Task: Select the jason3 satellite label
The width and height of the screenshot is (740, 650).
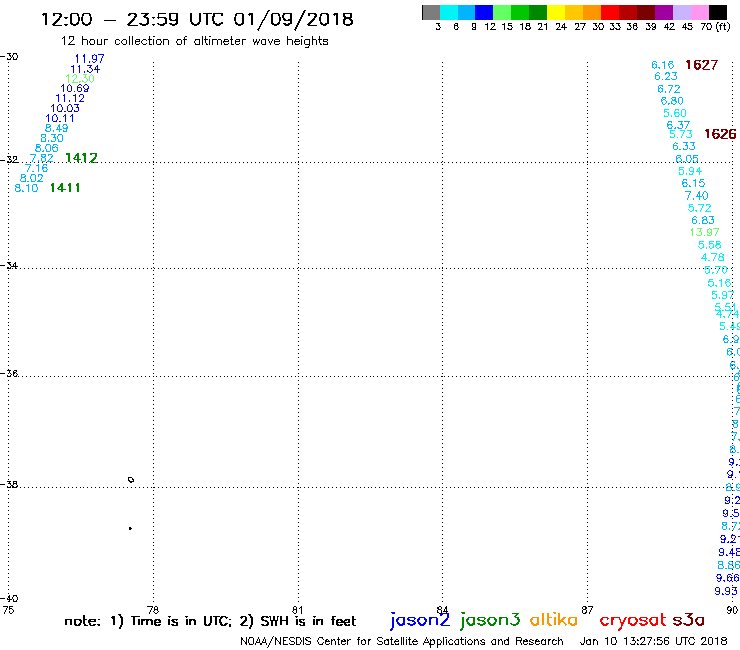Action: pos(490,620)
